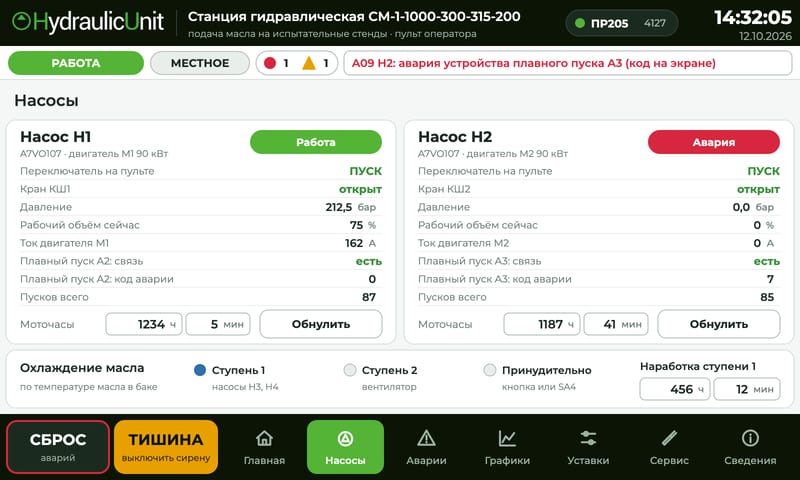Click the info icon for Сведения

coord(750,438)
